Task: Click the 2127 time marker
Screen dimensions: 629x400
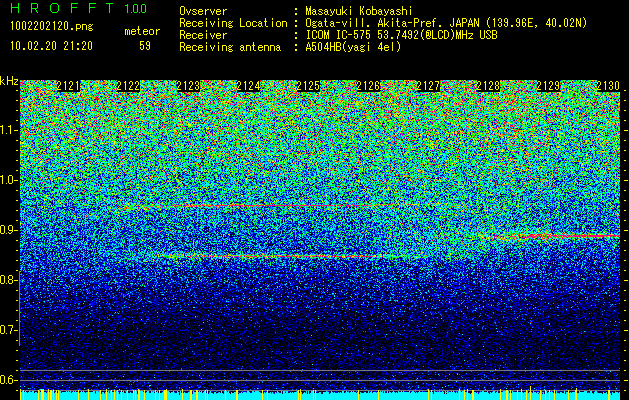Action: click(428, 86)
